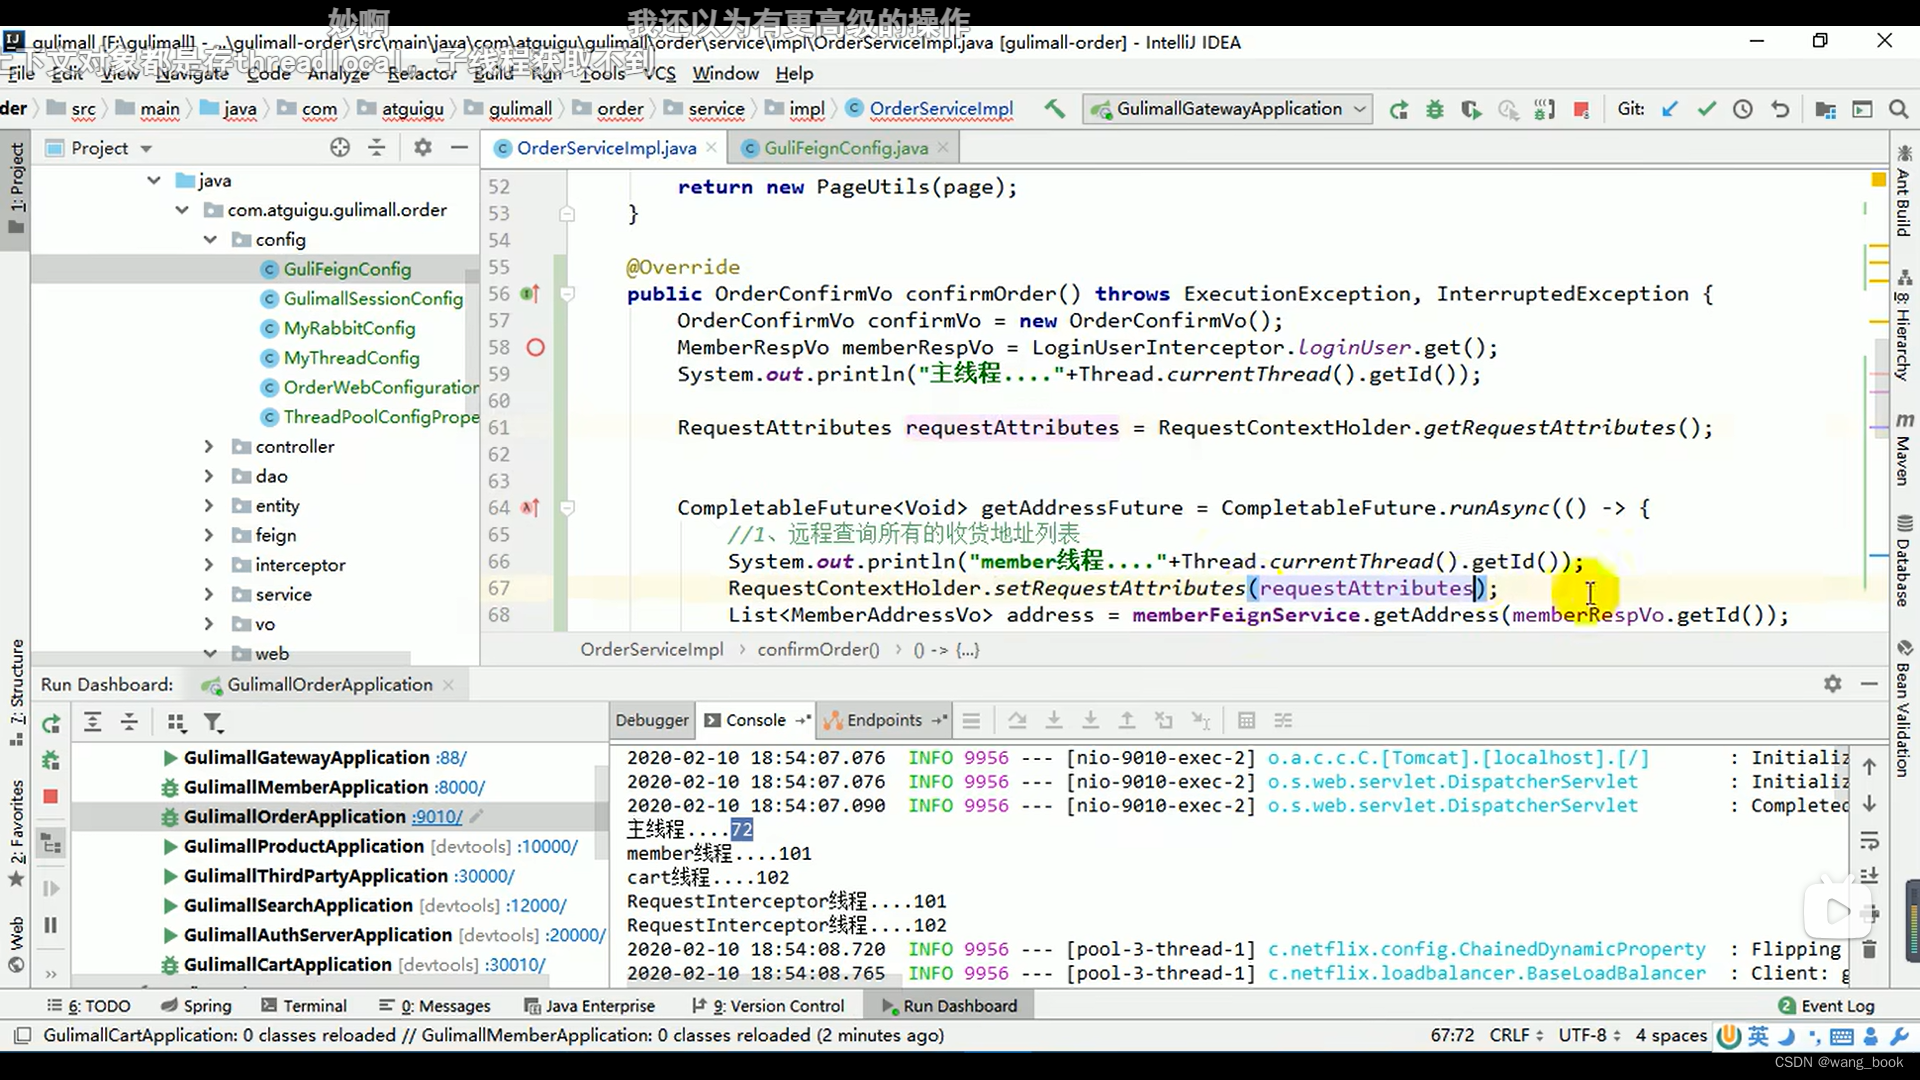Locate current file in Project view

340,148
